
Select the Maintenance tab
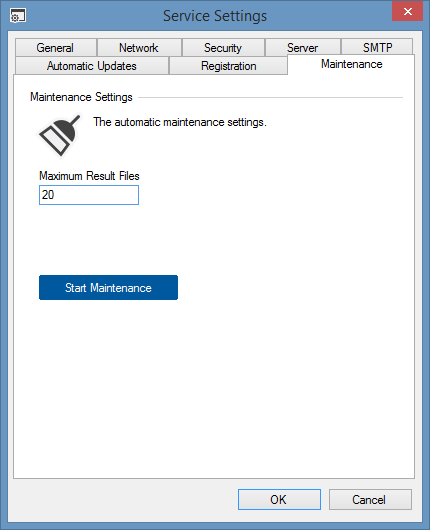pos(352,64)
